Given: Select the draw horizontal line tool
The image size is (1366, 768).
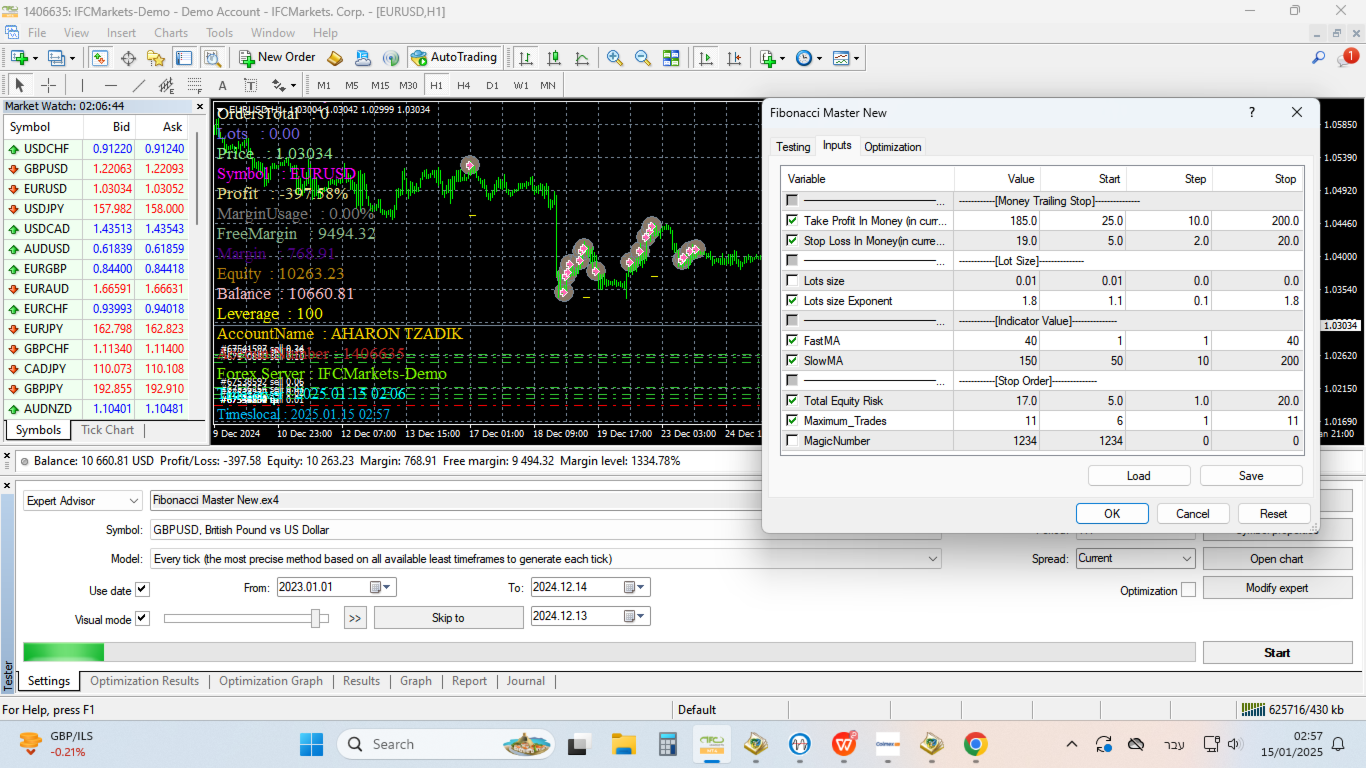Looking at the screenshot, I should (111, 85).
